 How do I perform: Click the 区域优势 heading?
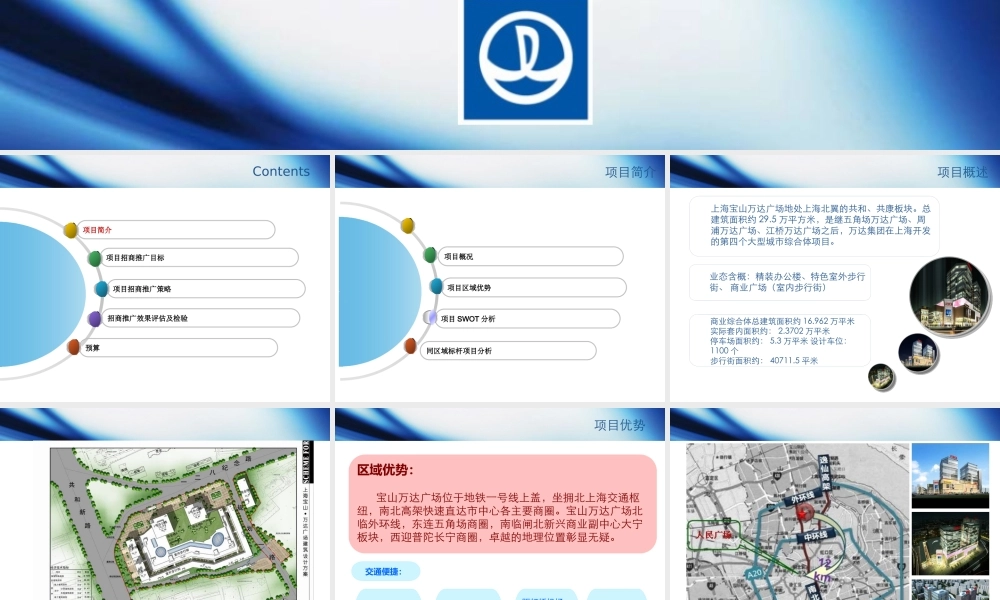coord(385,470)
